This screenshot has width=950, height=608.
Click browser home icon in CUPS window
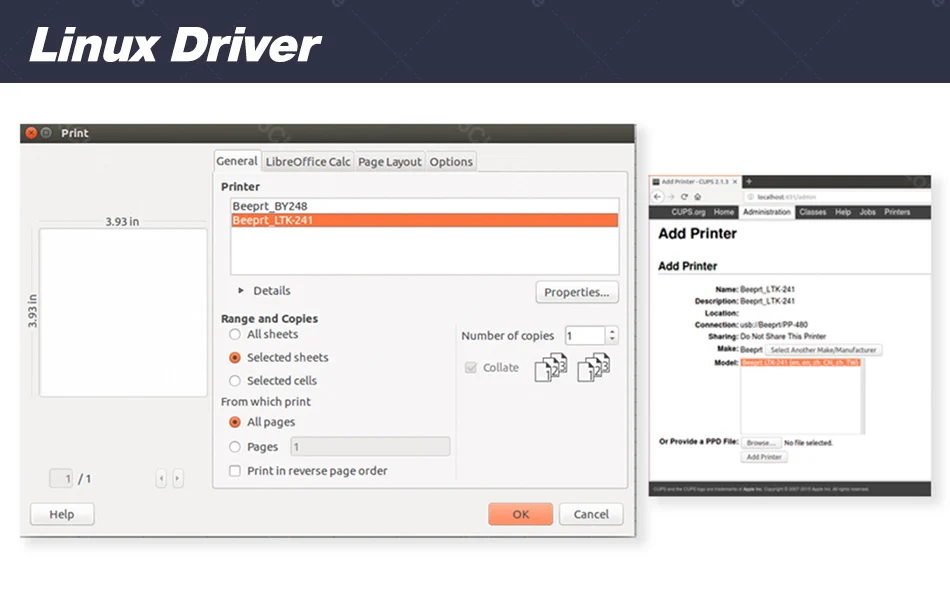pos(697,197)
